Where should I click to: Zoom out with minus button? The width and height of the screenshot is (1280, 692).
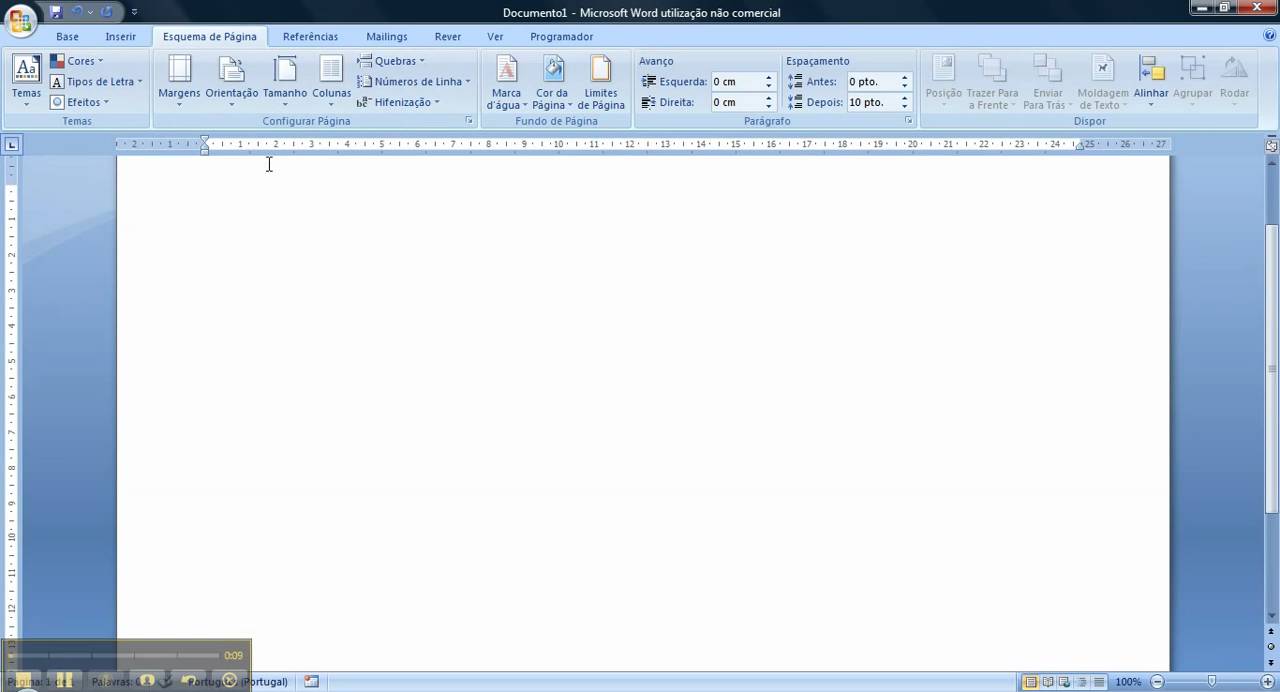pyautogui.click(x=1157, y=682)
